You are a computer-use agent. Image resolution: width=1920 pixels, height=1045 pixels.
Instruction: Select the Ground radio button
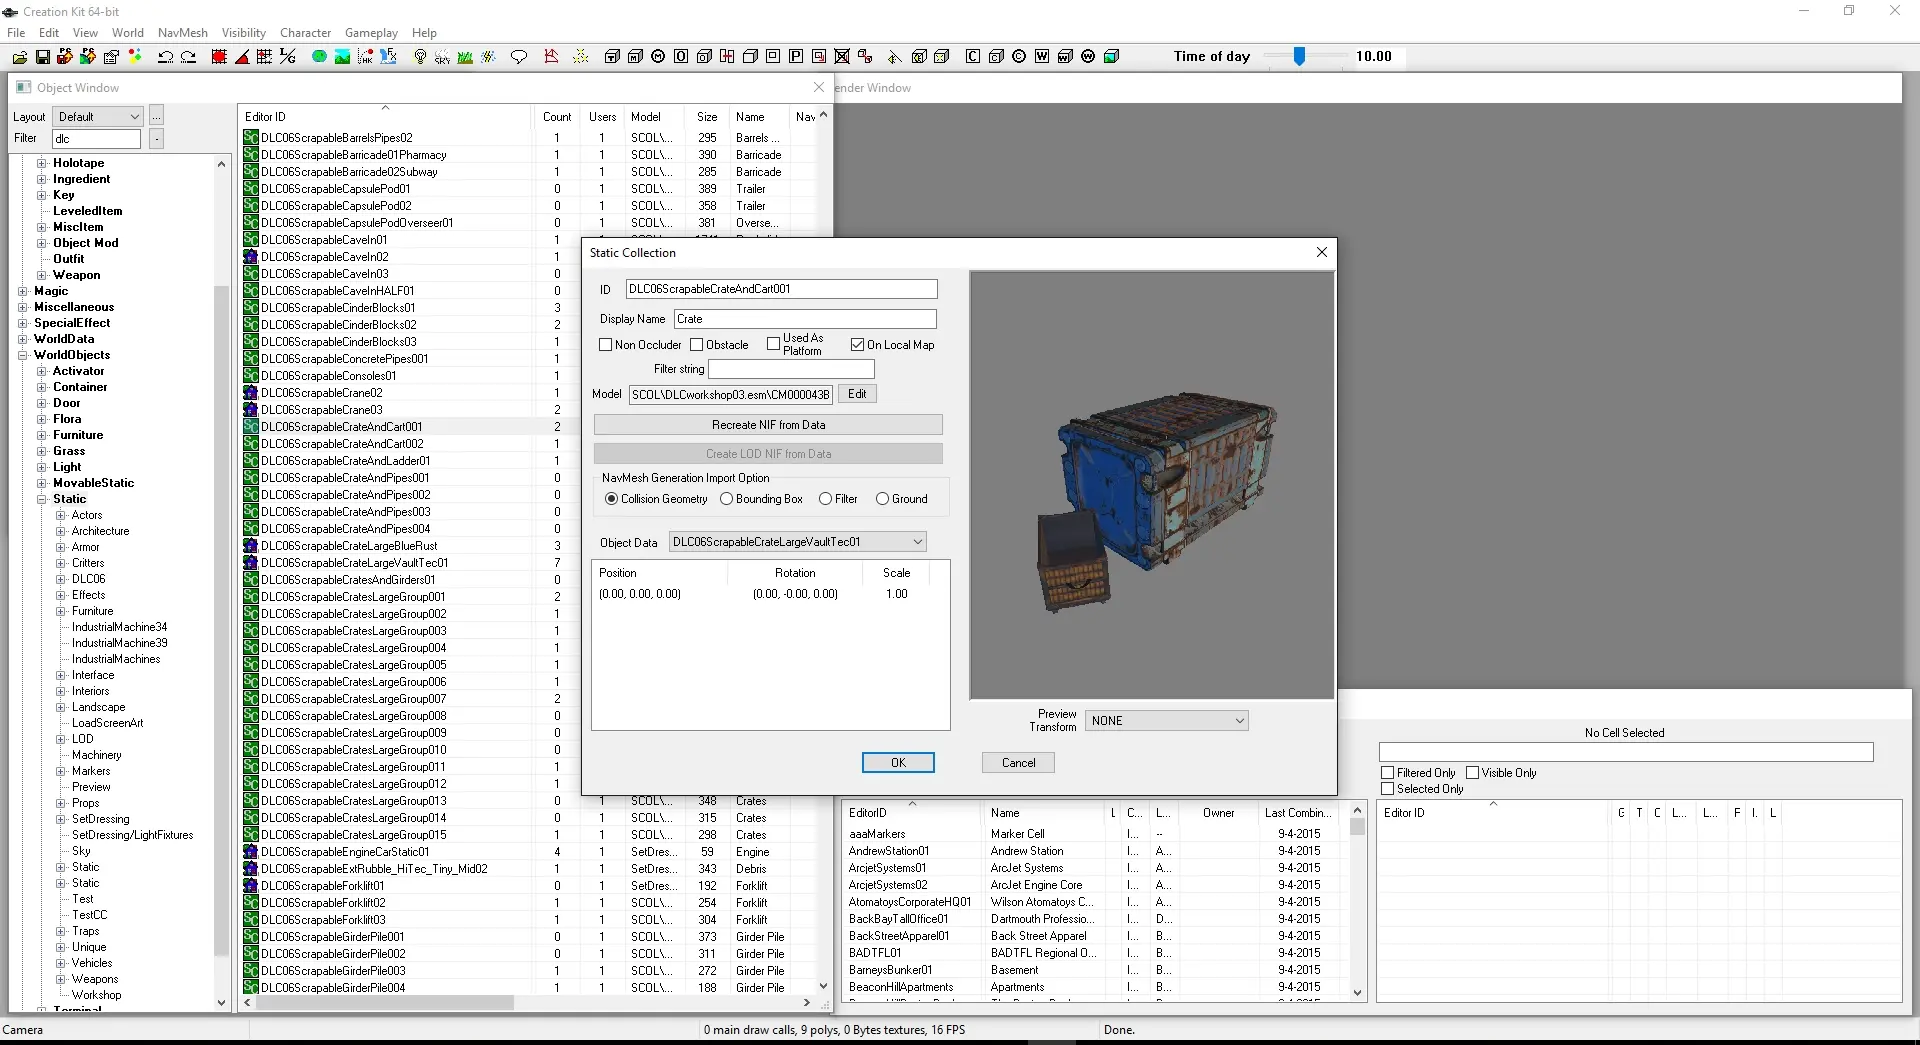(x=882, y=499)
